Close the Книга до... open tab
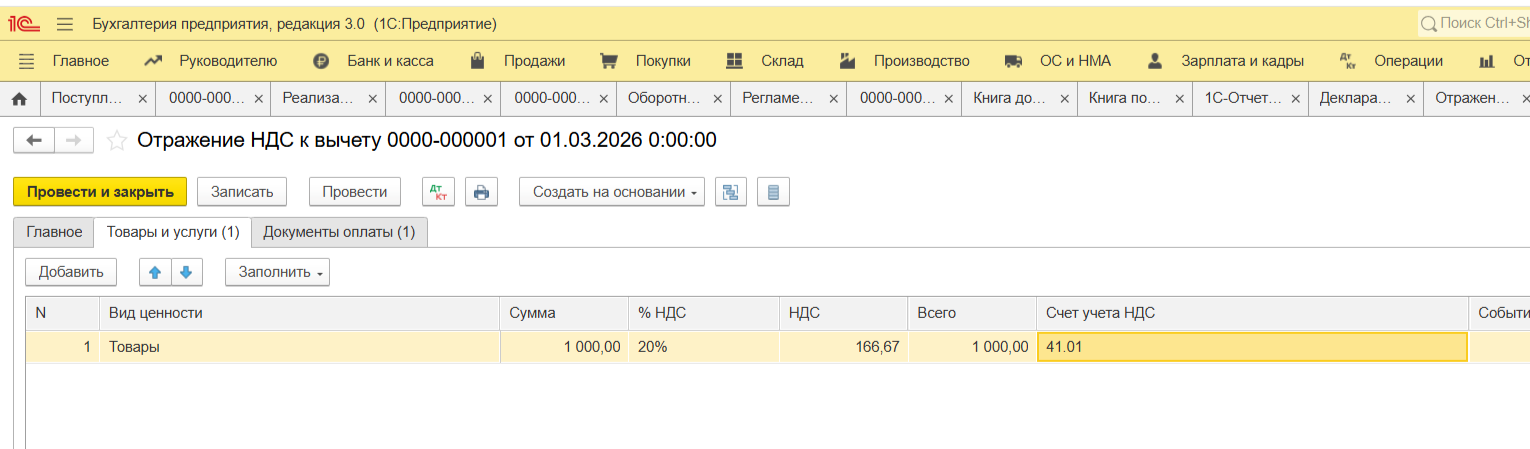 (x=1064, y=99)
